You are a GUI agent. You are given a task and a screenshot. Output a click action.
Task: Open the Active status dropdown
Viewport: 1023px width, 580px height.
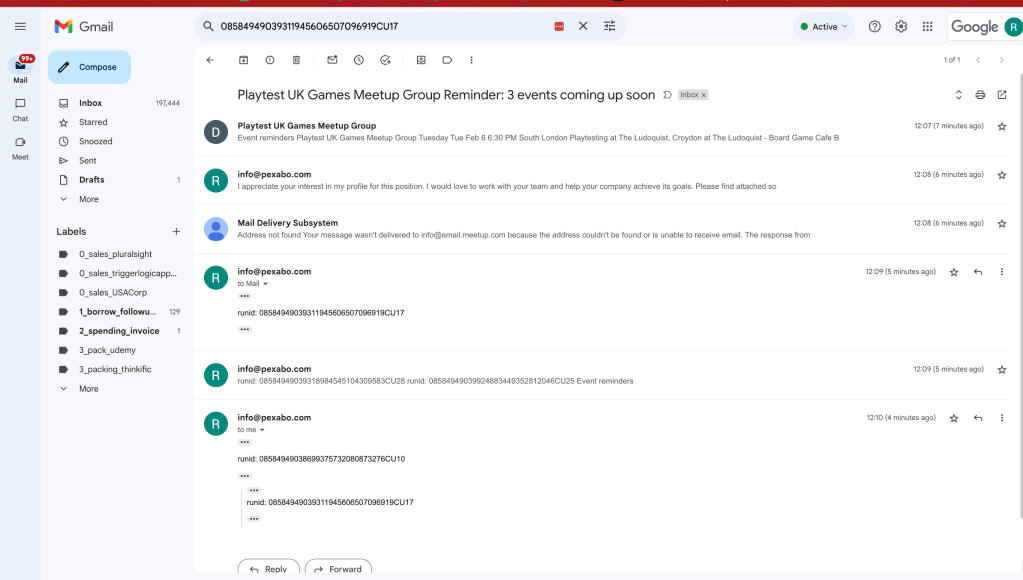point(824,27)
